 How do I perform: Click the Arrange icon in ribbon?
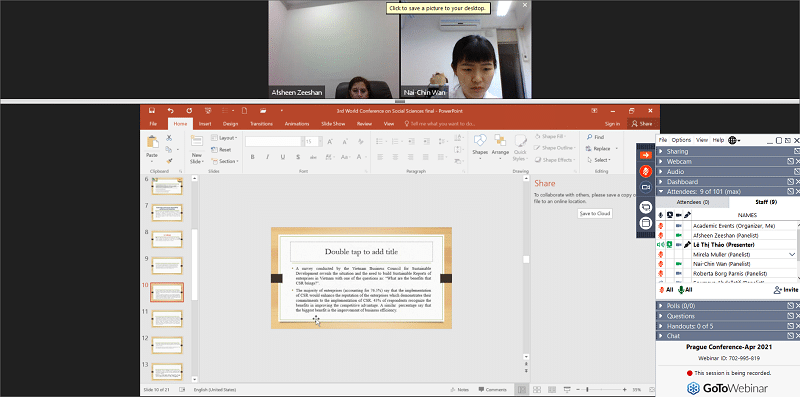(501, 145)
